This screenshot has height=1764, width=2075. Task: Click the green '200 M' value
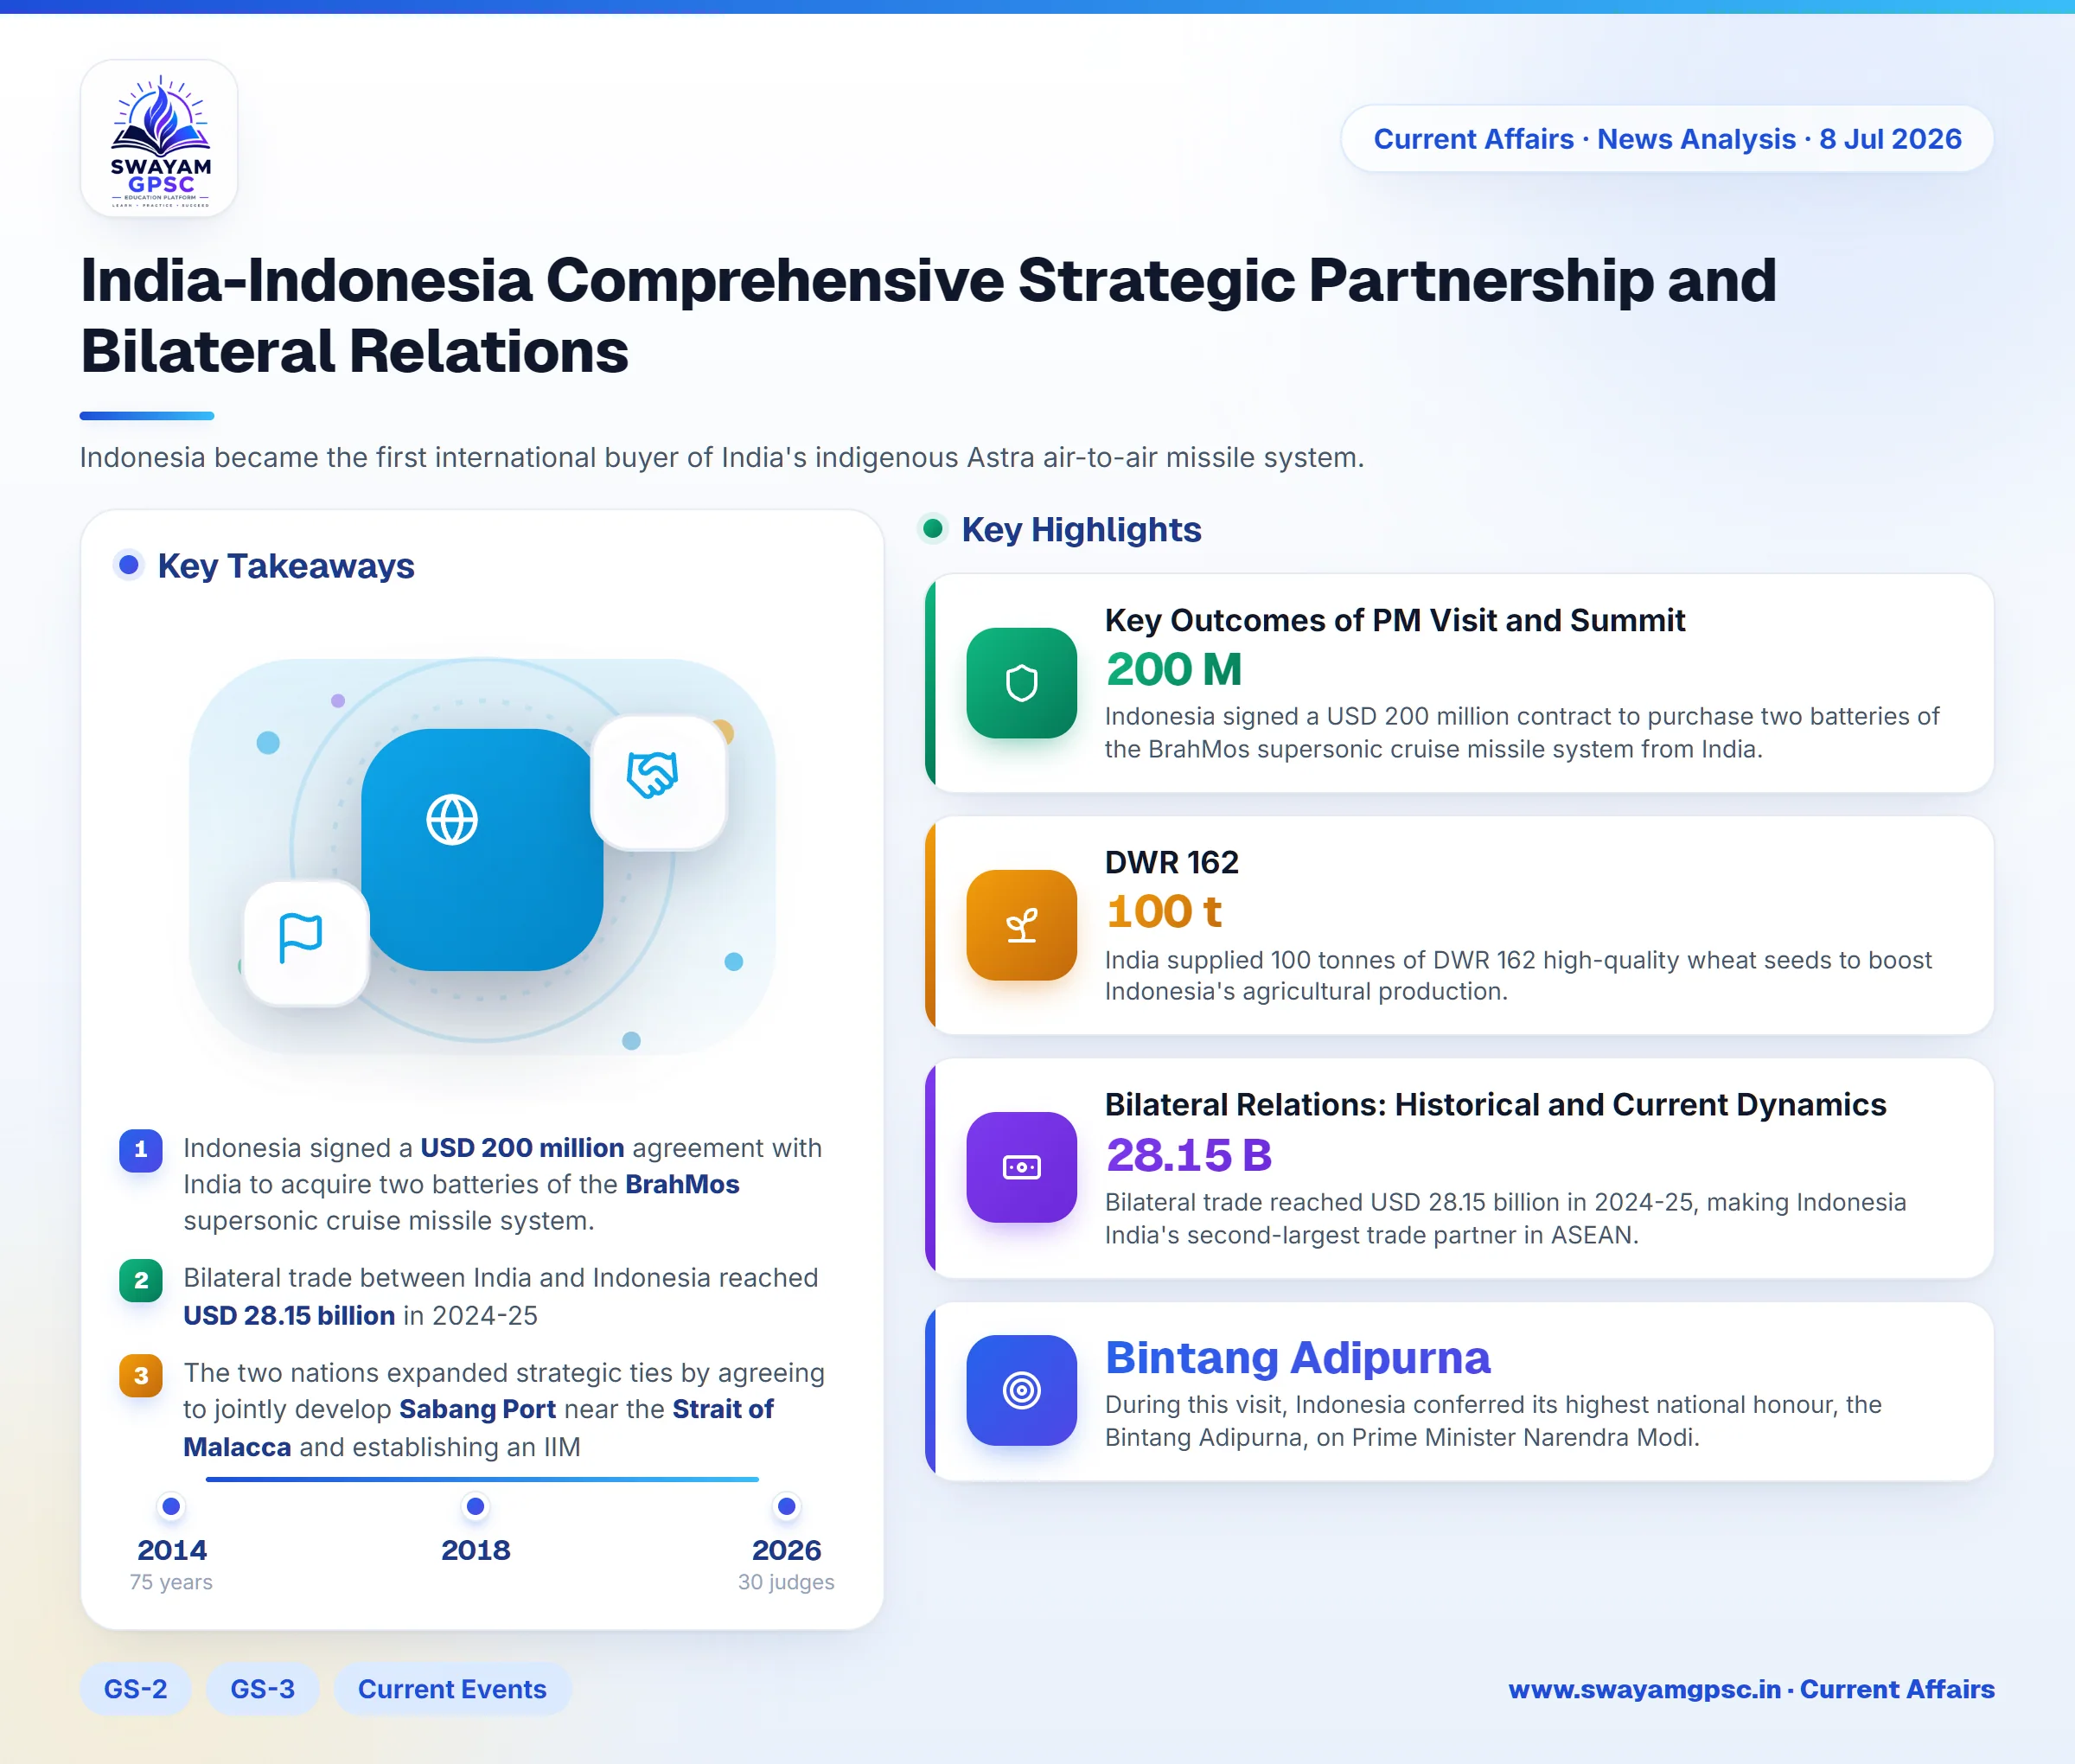pyautogui.click(x=1174, y=669)
